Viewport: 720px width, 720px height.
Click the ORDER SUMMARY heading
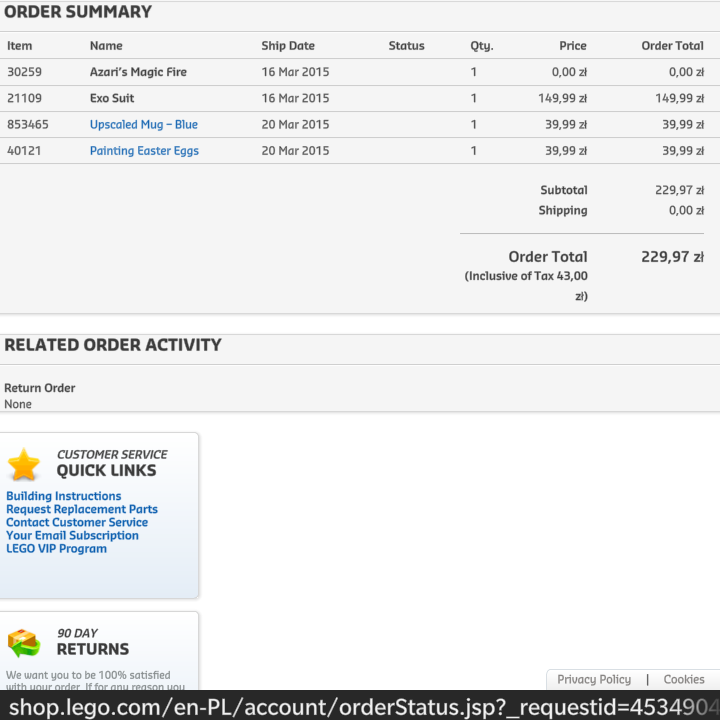78,12
